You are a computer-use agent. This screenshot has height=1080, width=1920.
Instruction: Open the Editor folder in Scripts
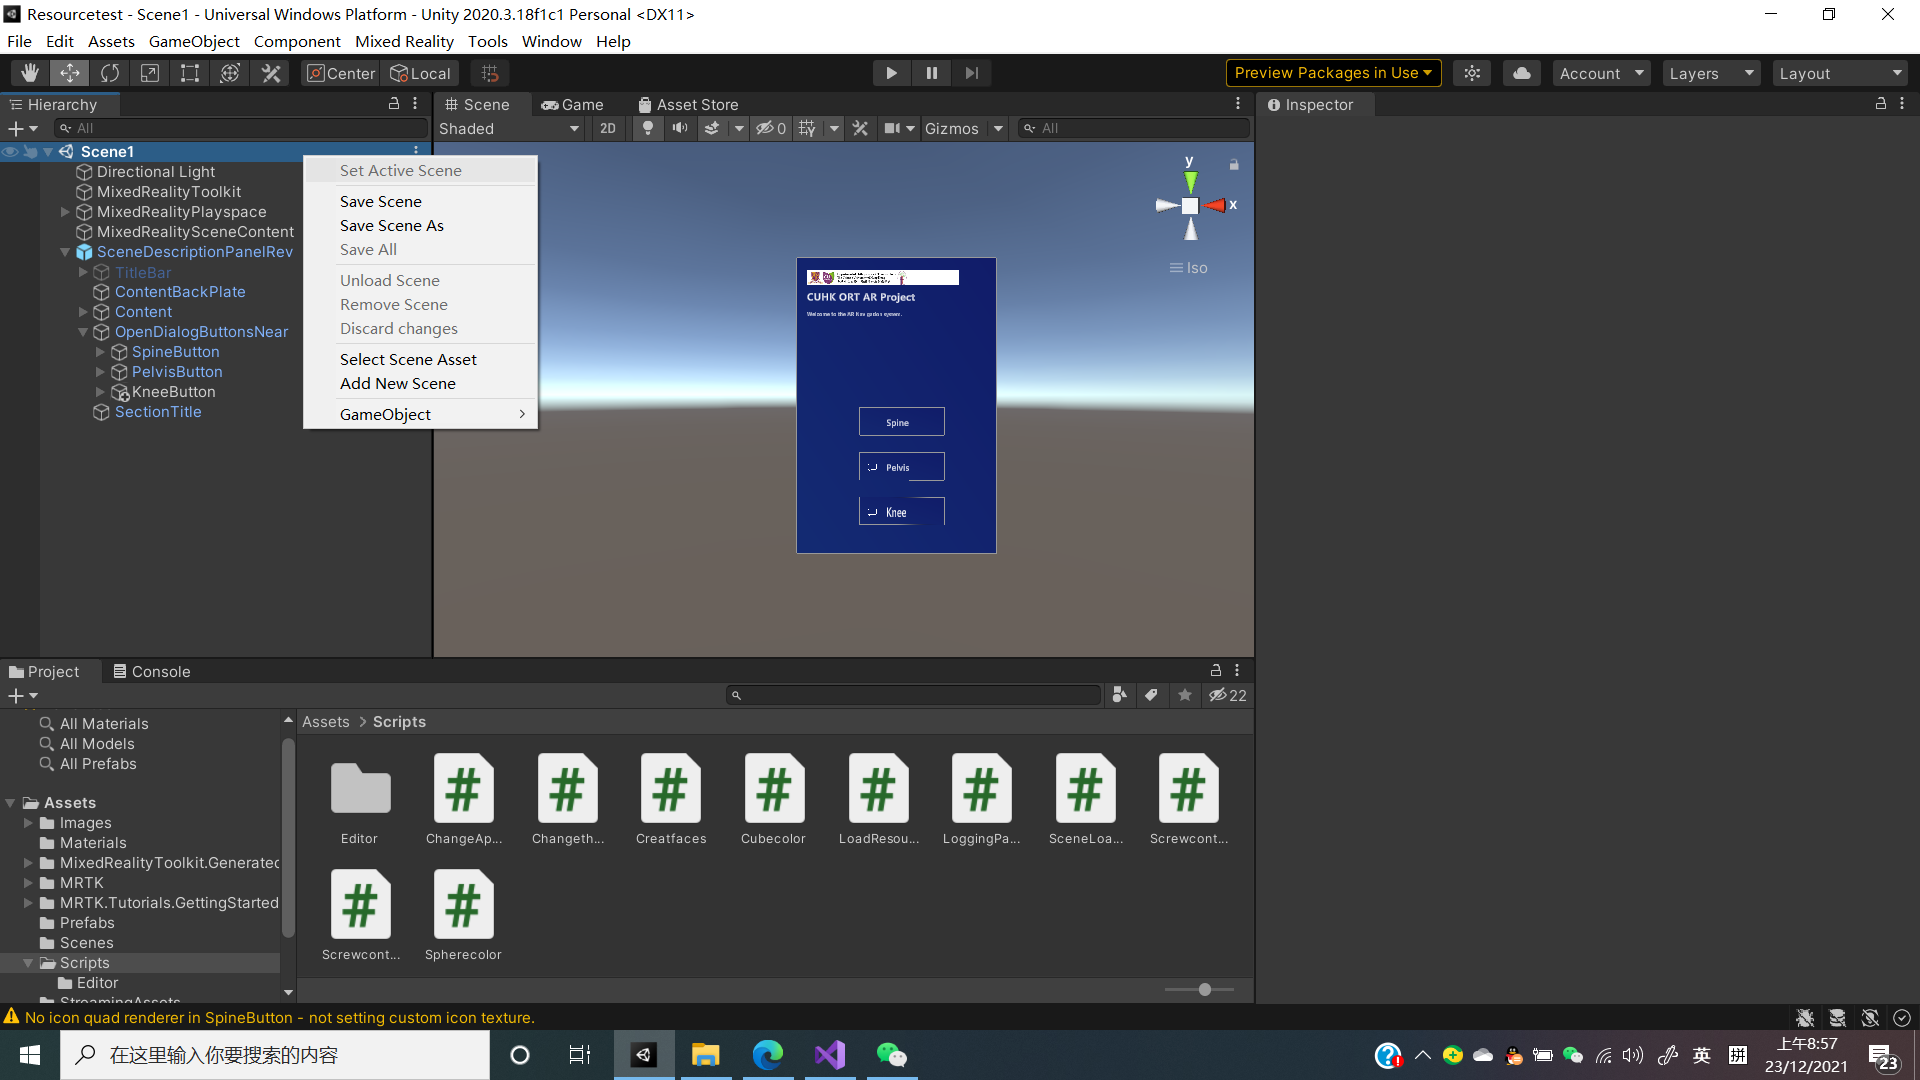click(x=360, y=799)
